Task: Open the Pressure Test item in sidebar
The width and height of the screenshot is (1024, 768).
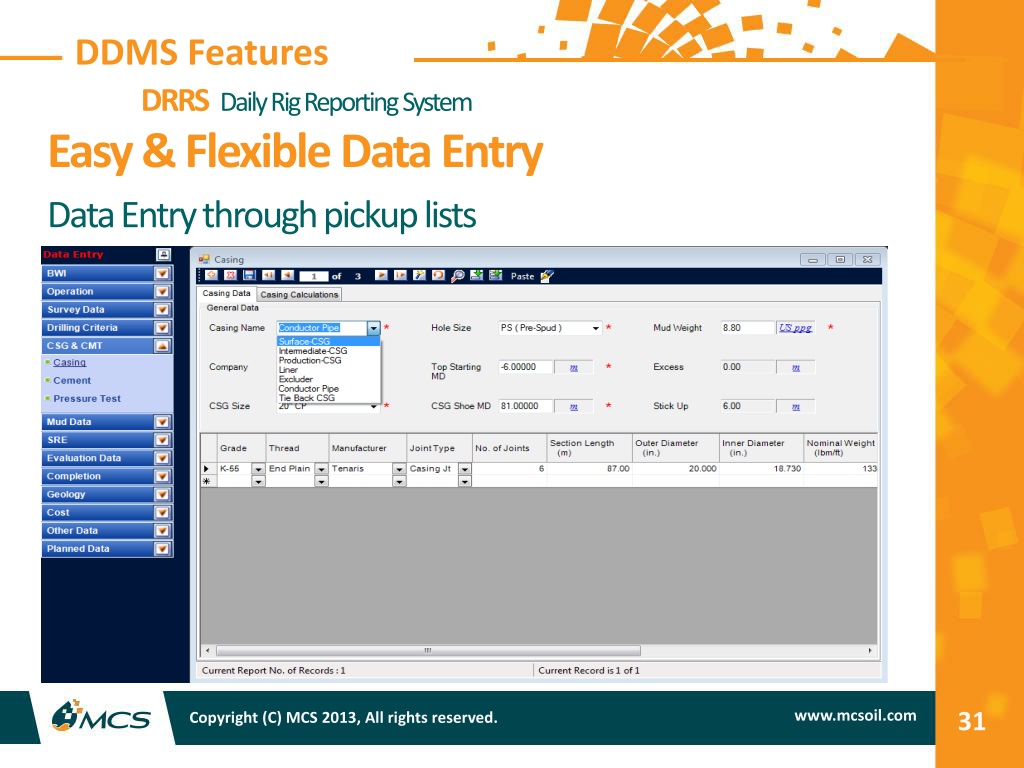Action: click(87, 398)
